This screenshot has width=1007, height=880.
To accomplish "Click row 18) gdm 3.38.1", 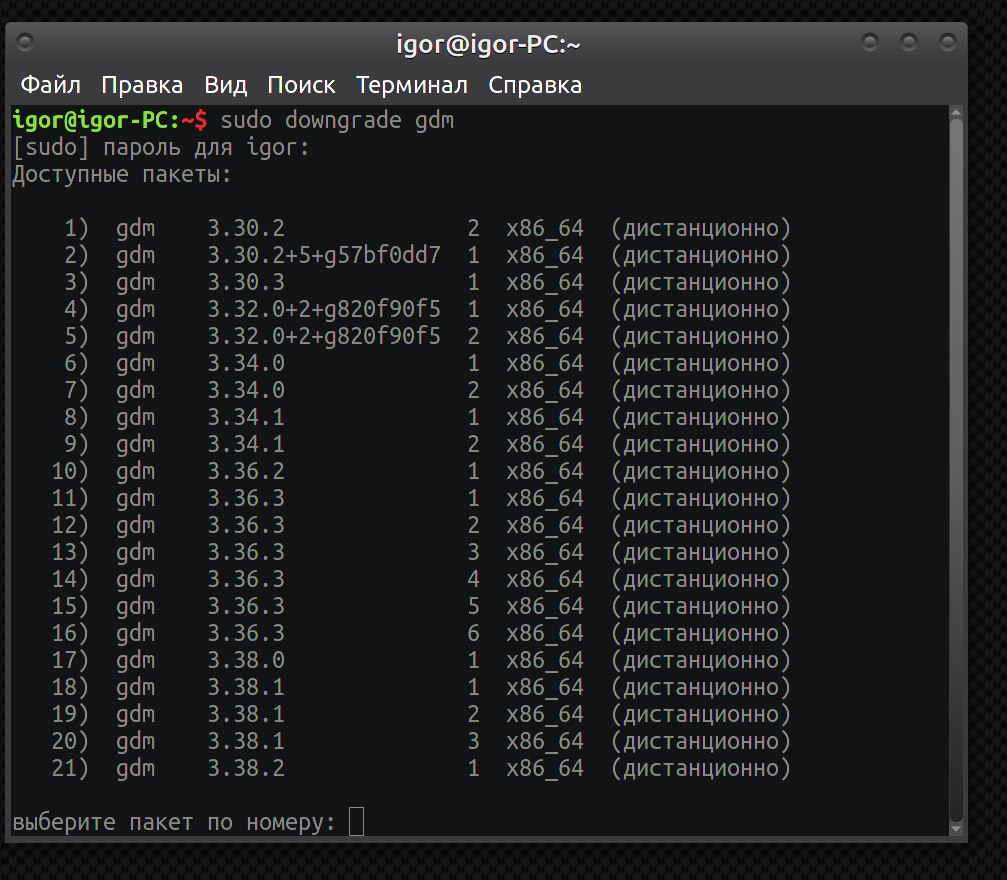I will pos(421,687).
